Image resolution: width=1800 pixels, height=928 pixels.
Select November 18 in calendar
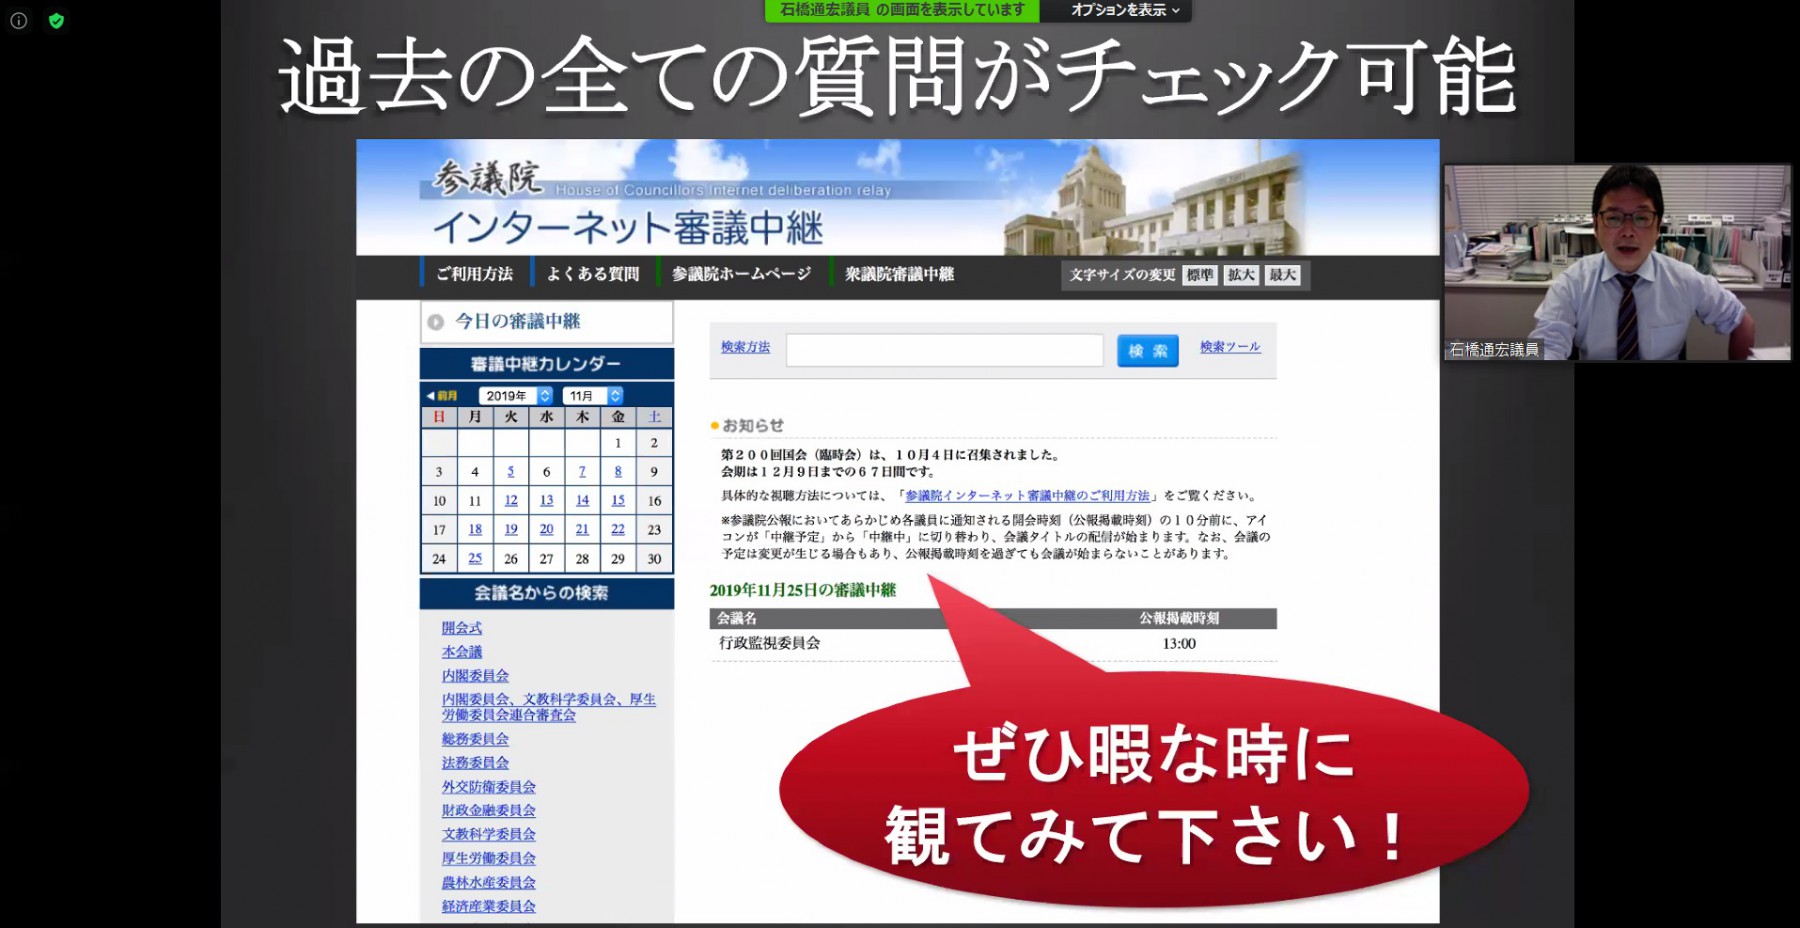(x=475, y=530)
